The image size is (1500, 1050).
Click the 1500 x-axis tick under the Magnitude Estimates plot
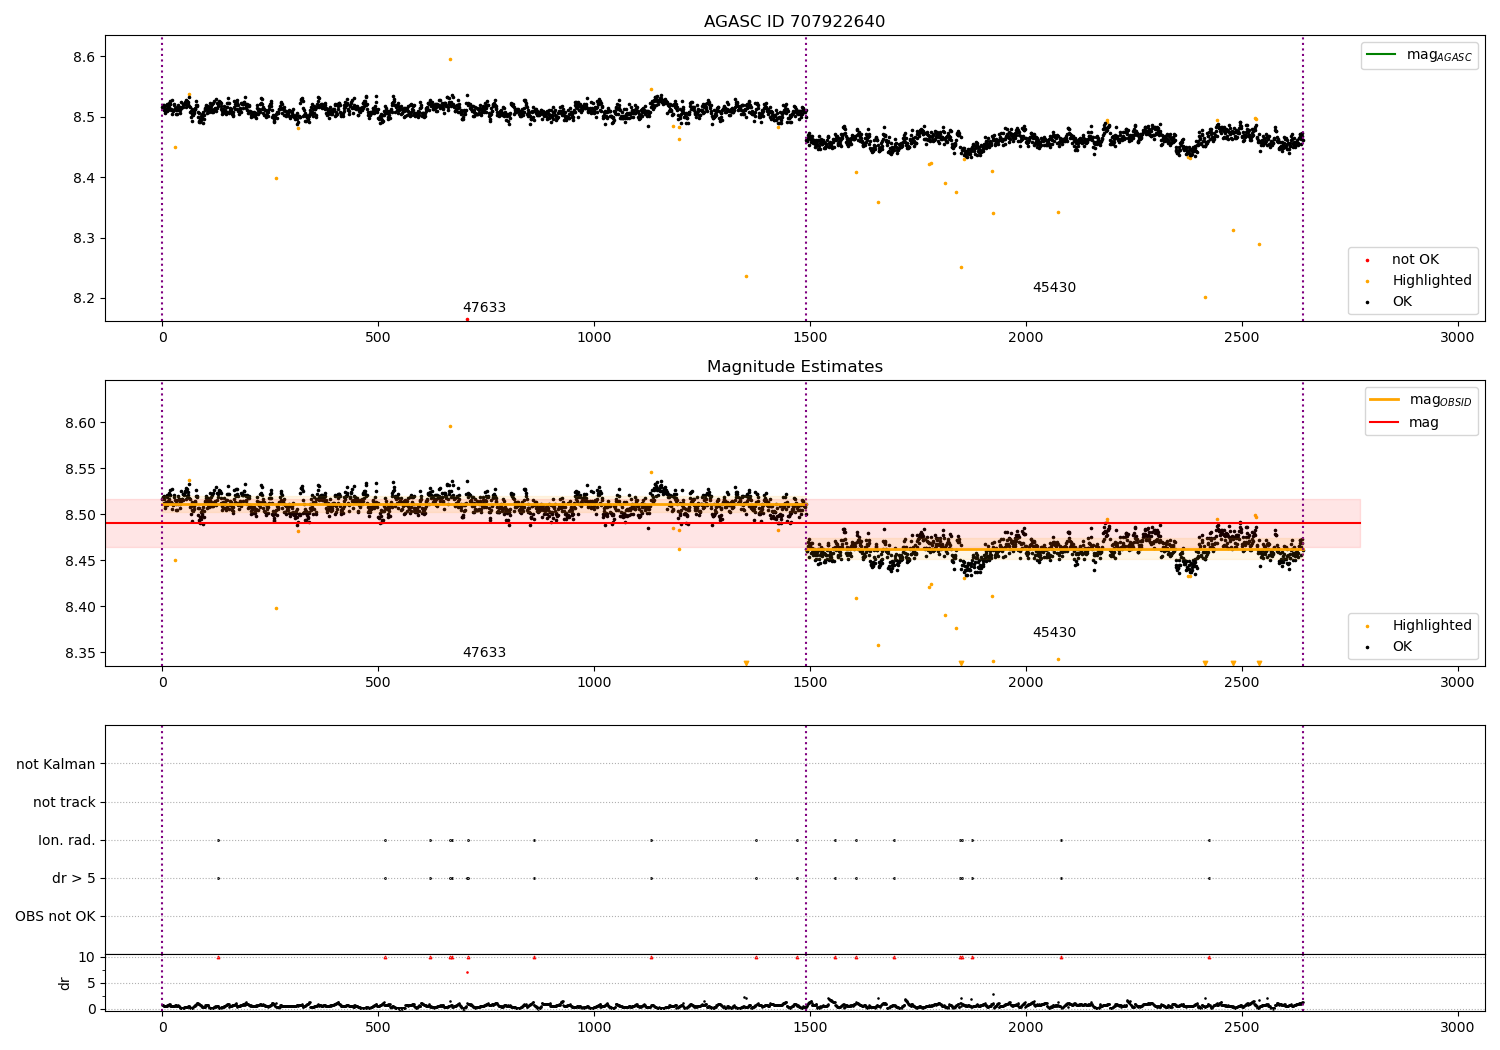810,683
